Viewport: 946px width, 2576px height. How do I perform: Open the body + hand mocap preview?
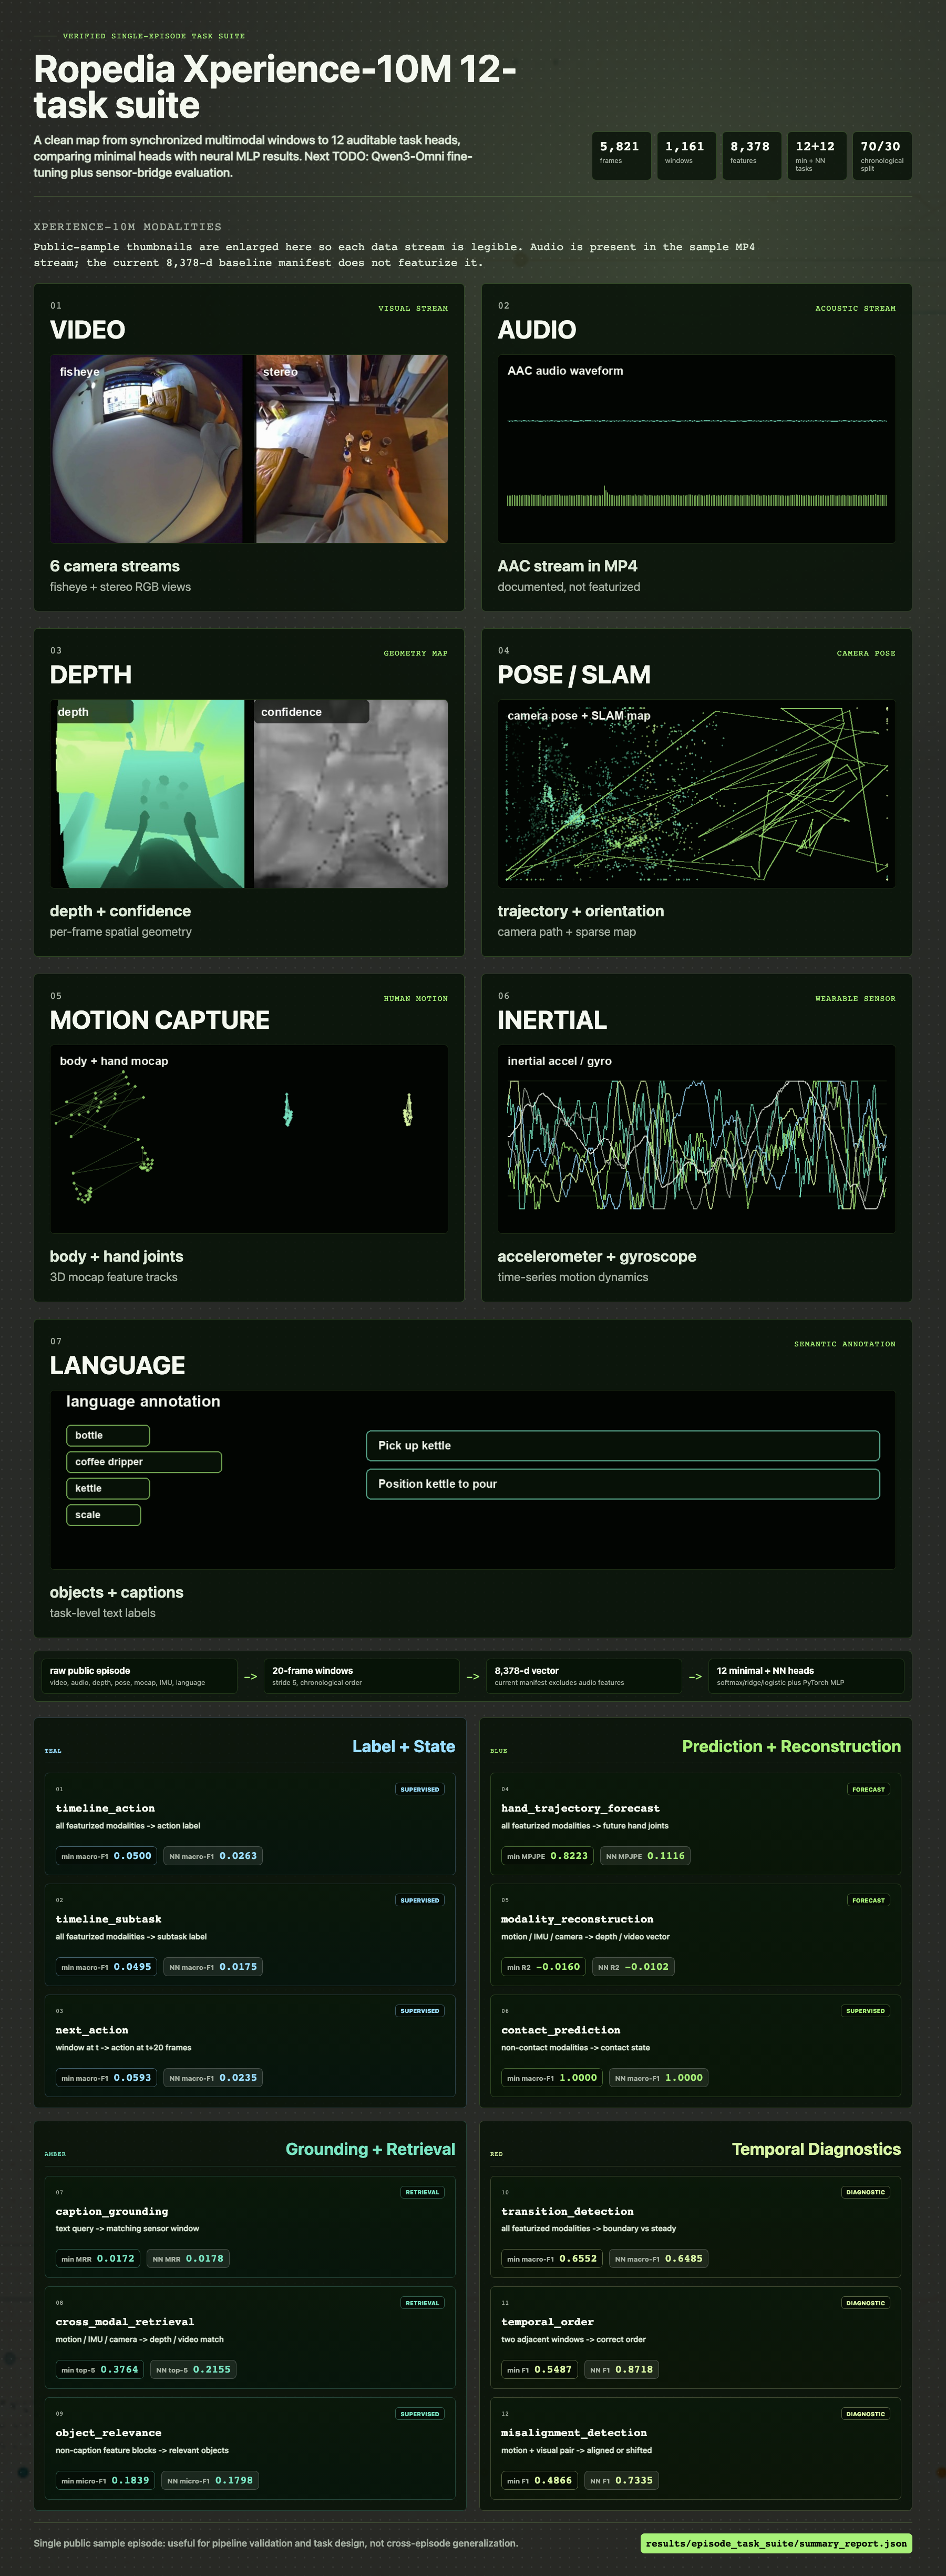coord(249,1139)
